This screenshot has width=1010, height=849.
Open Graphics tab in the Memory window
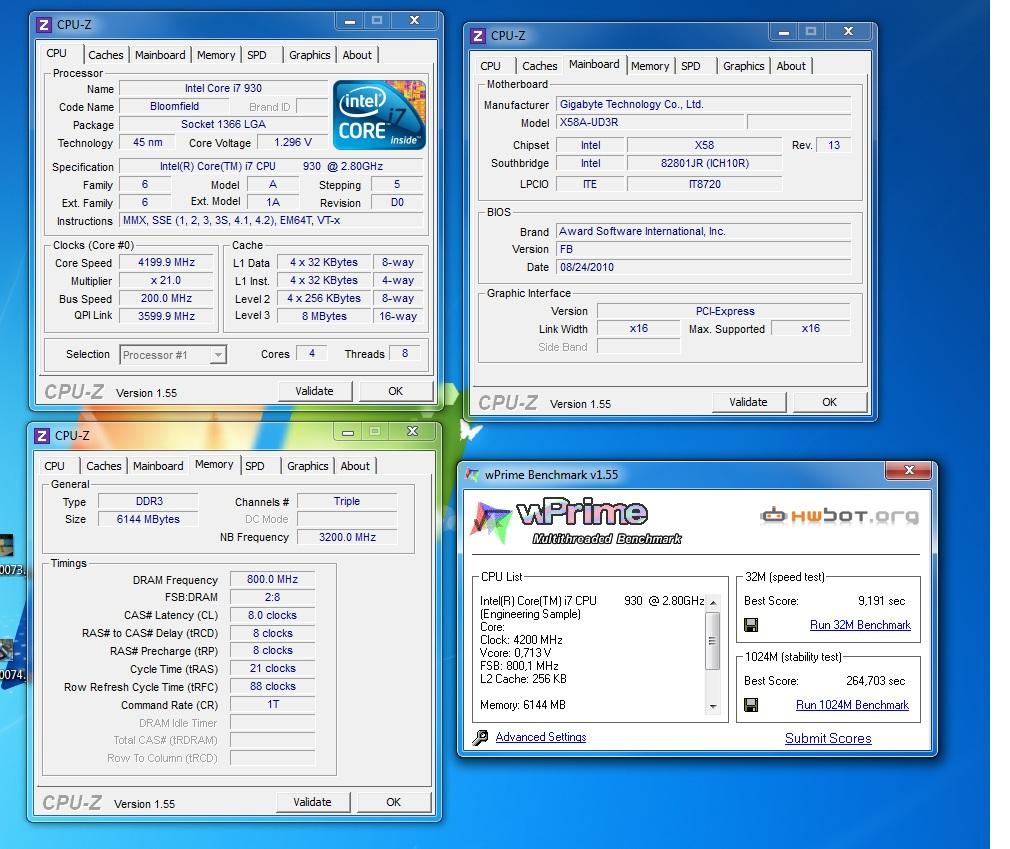pos(307,466)
